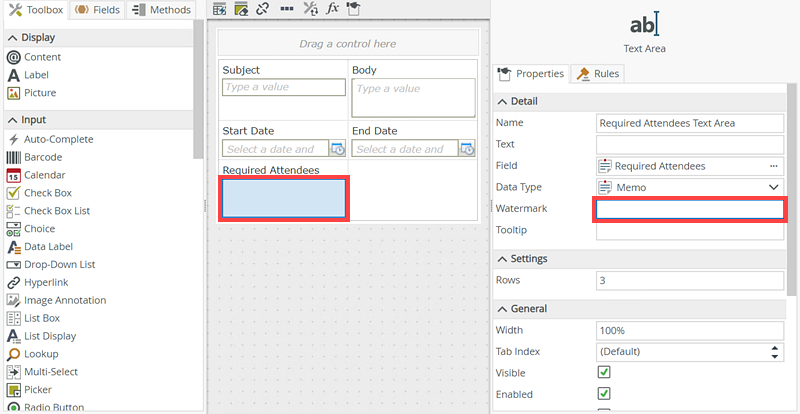Screen dimensions: 800x414
Task: Select the Barcode control in Toolbox
Action: 45,157
